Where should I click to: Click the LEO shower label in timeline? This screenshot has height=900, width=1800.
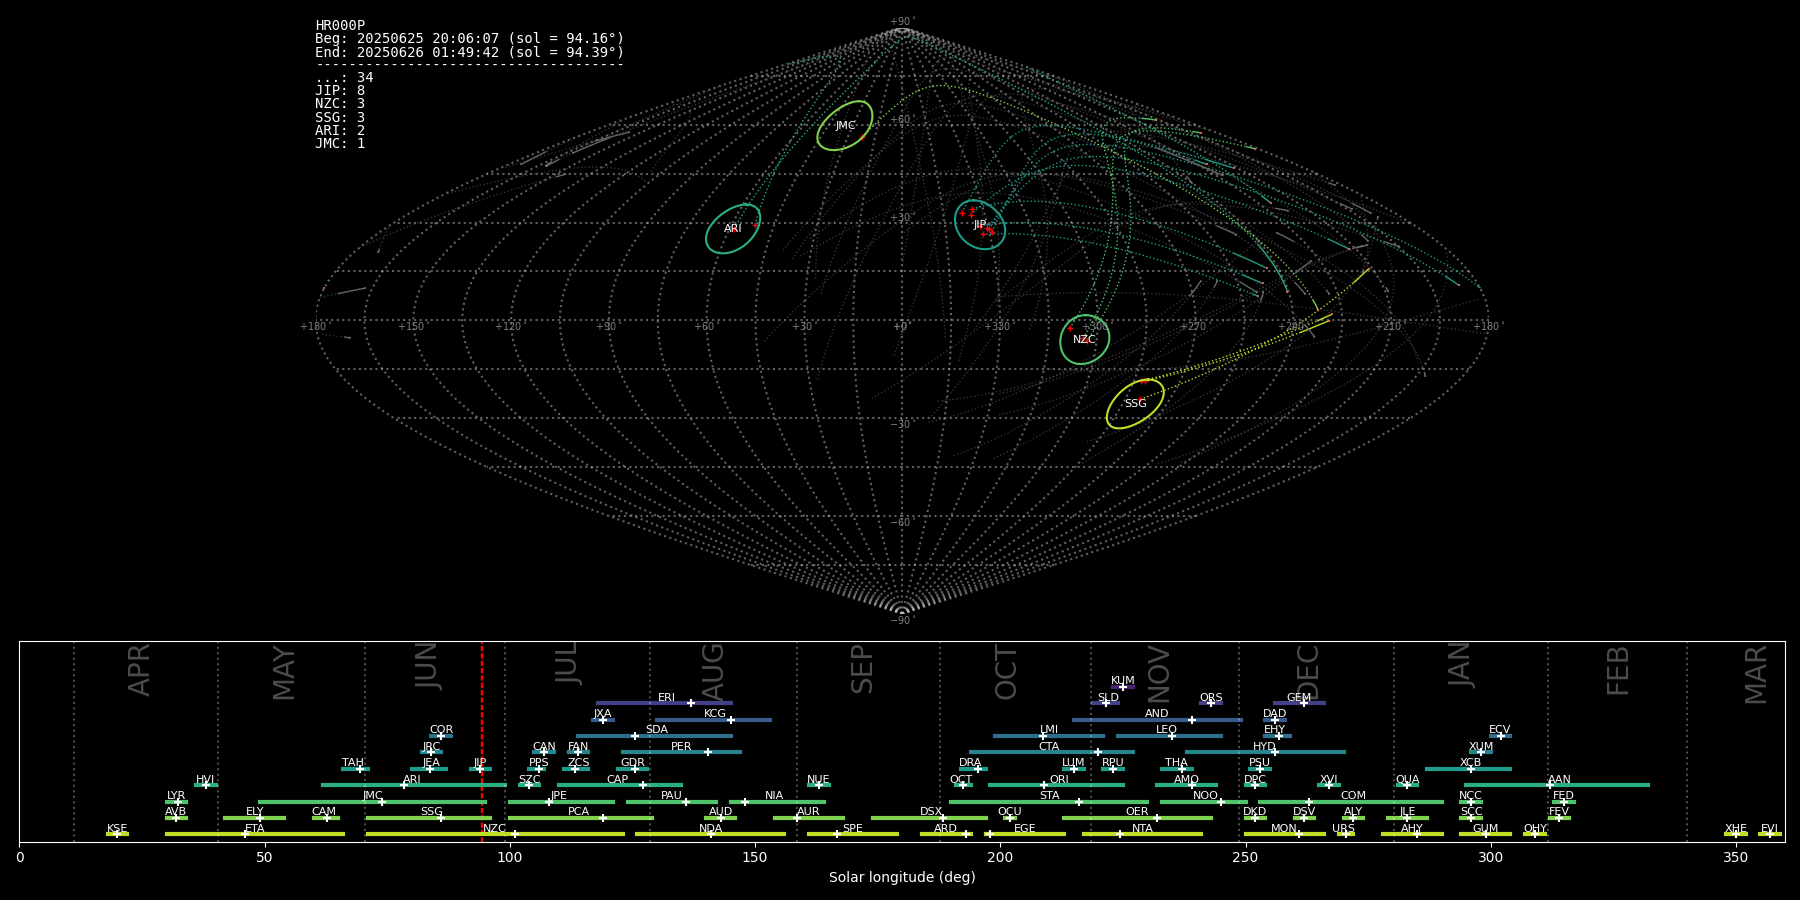[x=1166, y=730]
